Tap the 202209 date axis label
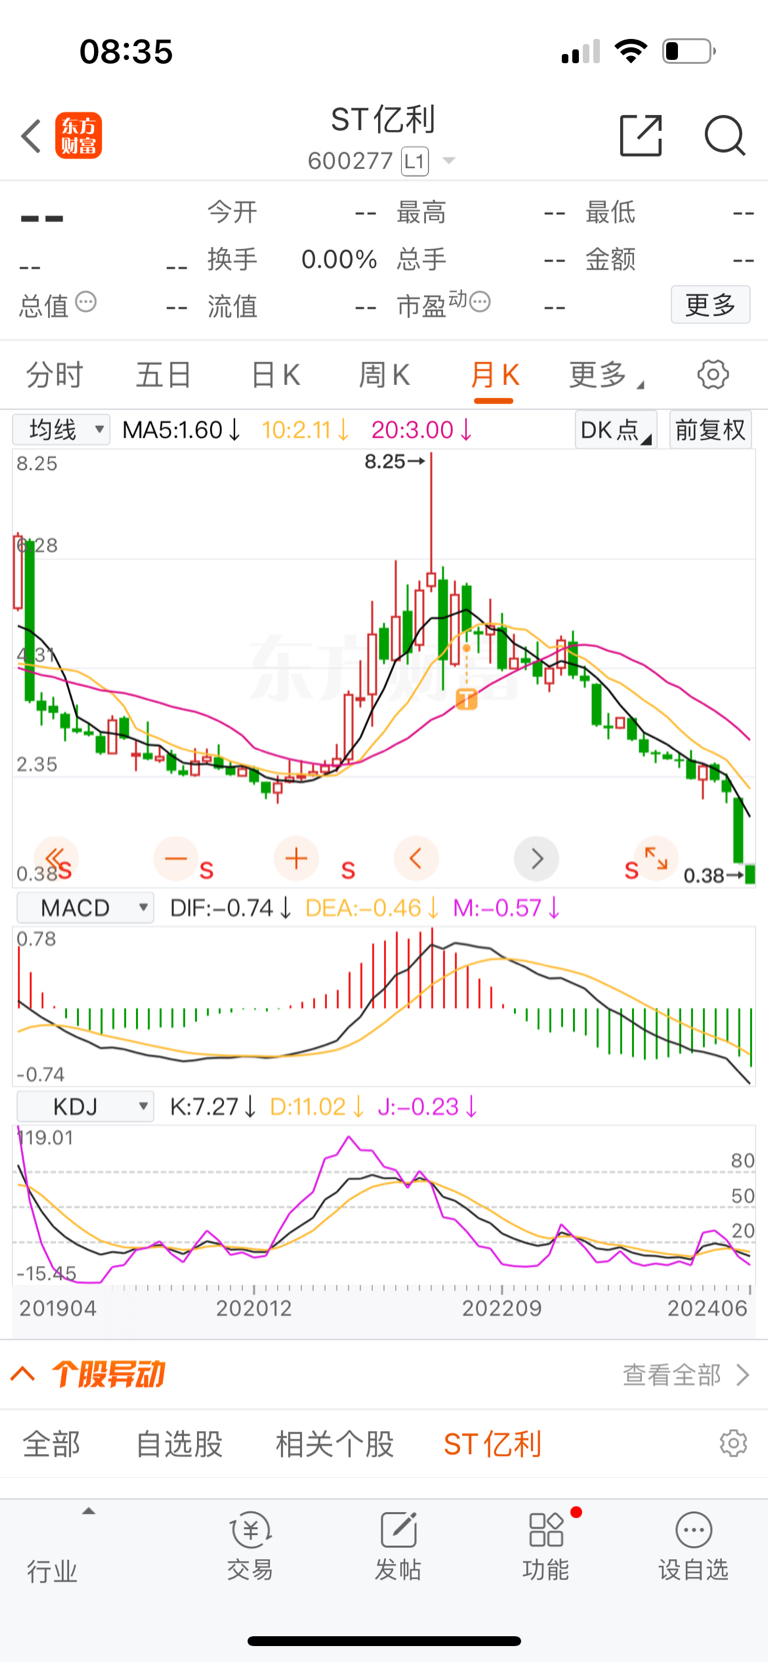Image resolution: width=768 pixels, height=1663 pixels. tap(502, 1308)
